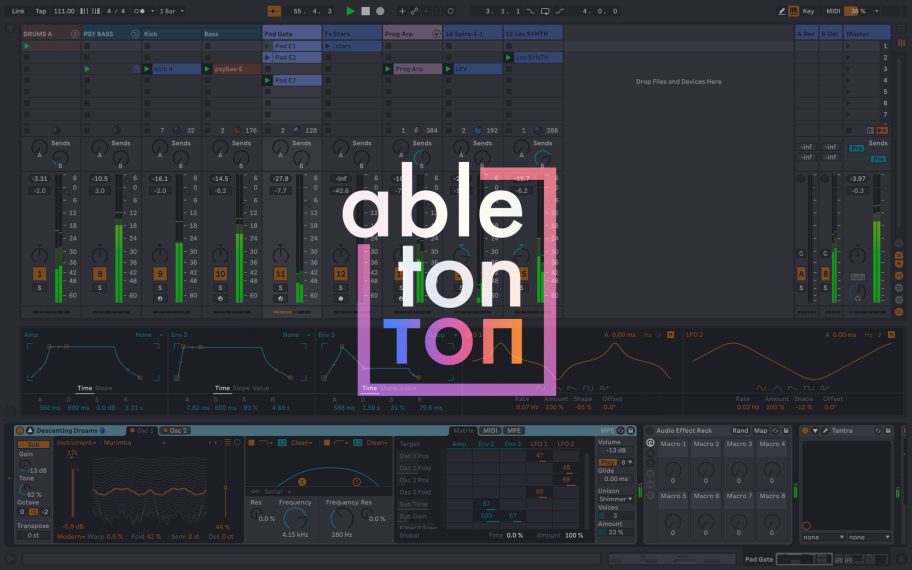Image resolution: width=912 pixels, height=570 pixels.
Task: Open the Shimmer unison dropdown
Action: 615,499
